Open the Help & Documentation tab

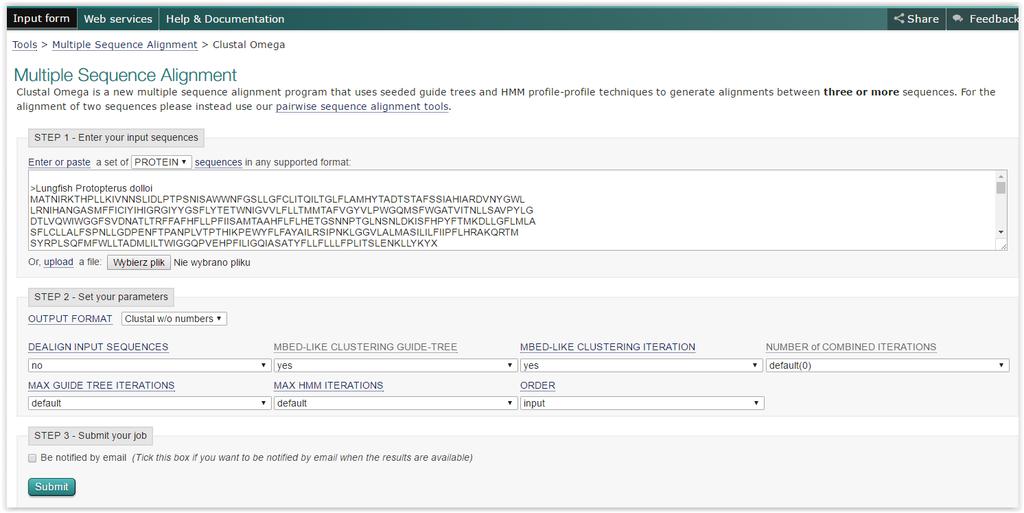point(225,19)
